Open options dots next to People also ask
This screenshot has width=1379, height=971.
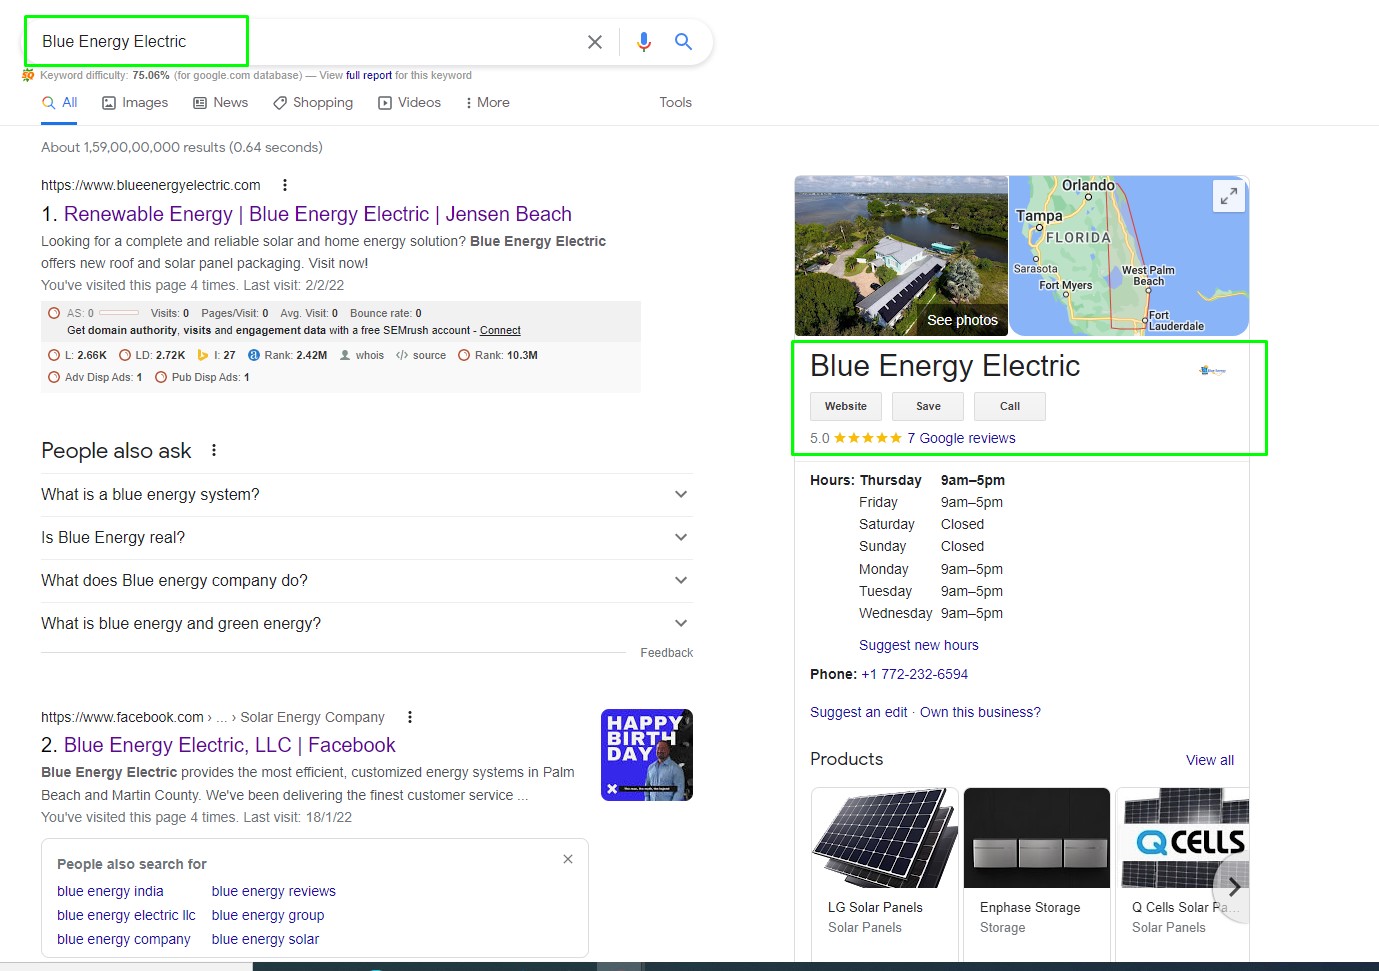(214, 451)
